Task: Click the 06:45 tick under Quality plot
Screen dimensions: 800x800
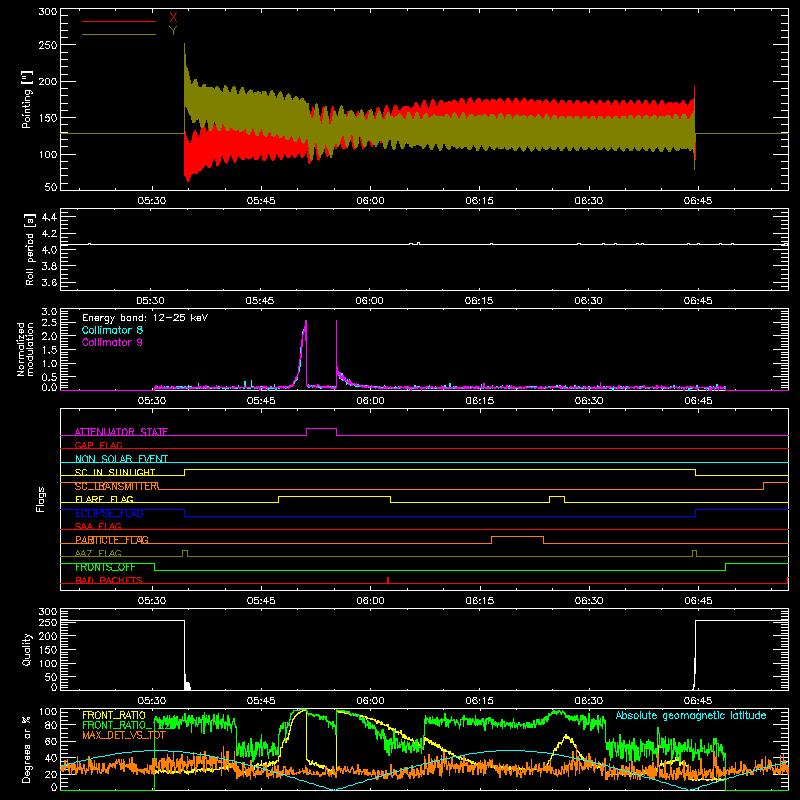Action: pos(698,701)
